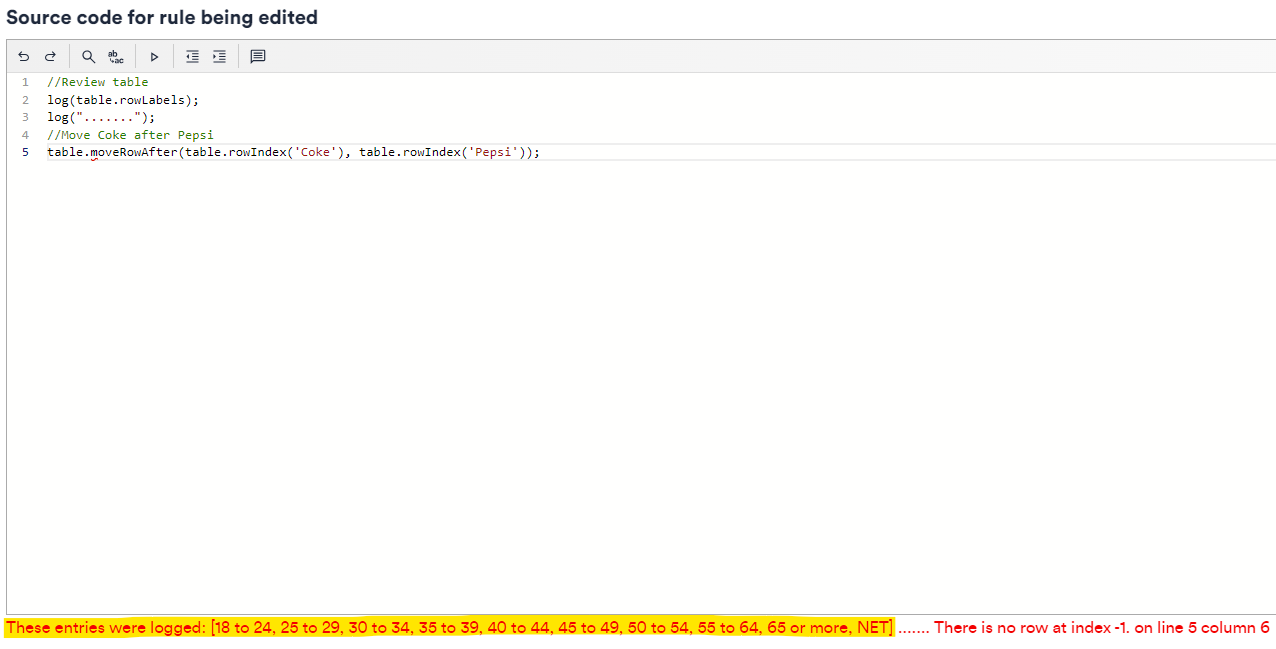Viewport: 1276px width, 649px height.
Task: Click empty area of the code editor
Action: (640, 380)
